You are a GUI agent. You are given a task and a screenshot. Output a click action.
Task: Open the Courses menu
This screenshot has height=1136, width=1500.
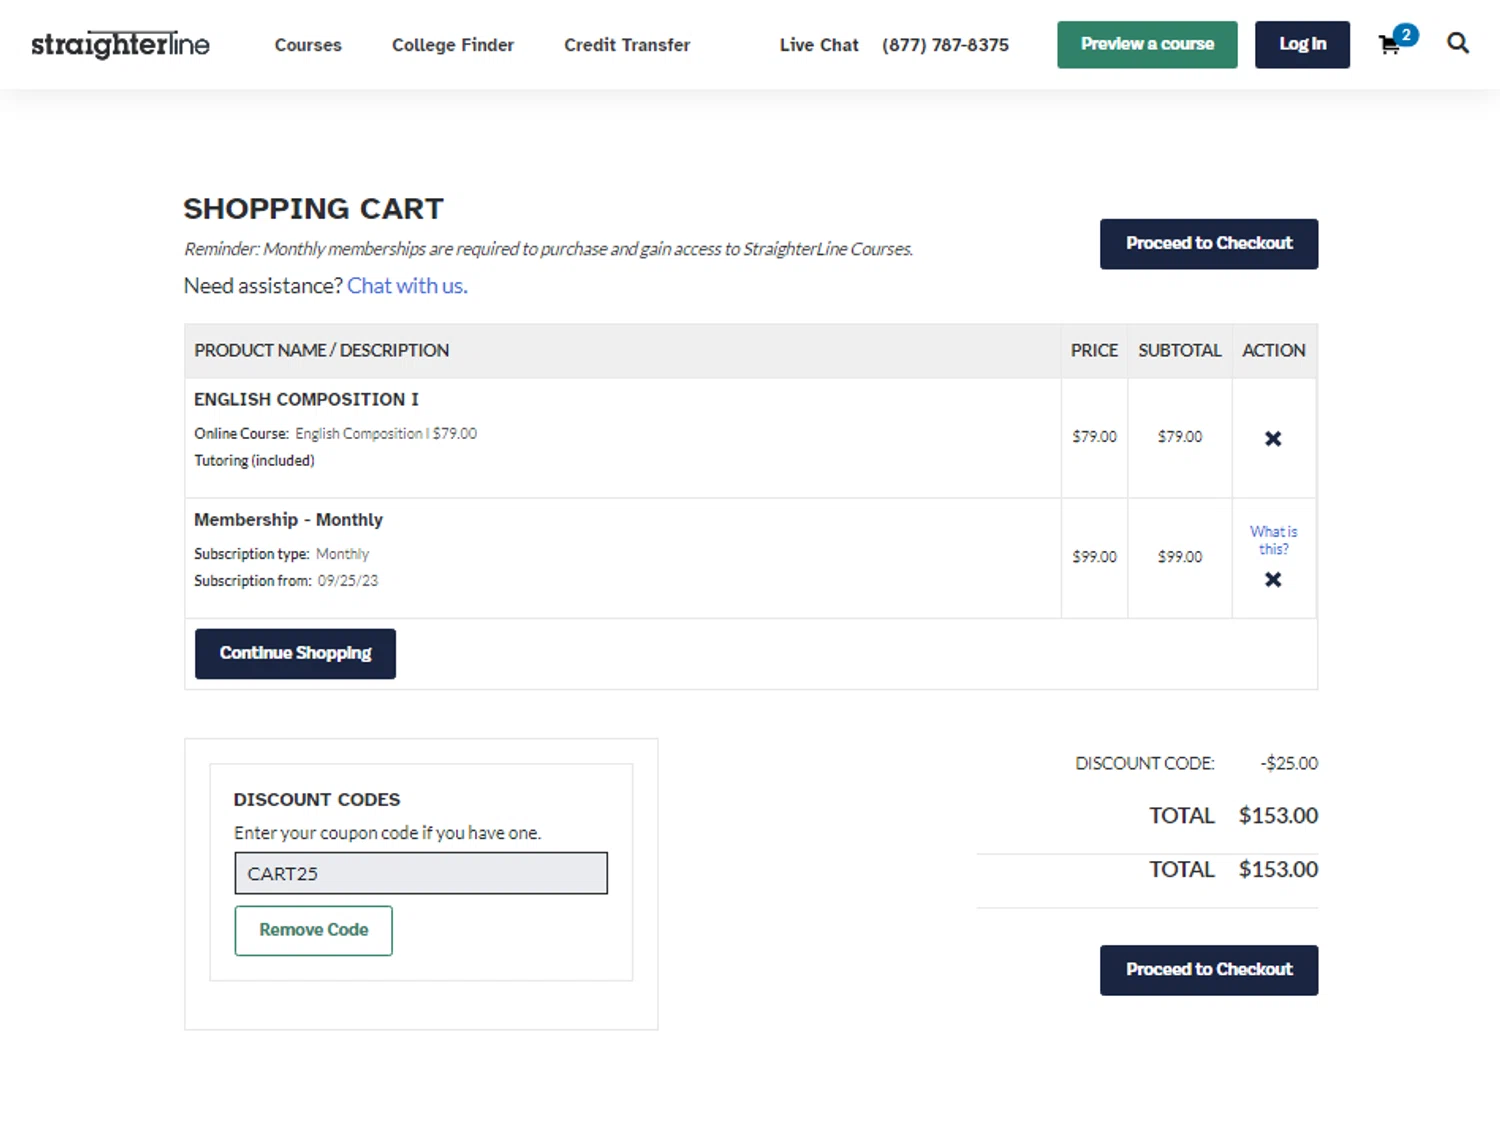tap(308, 45)
